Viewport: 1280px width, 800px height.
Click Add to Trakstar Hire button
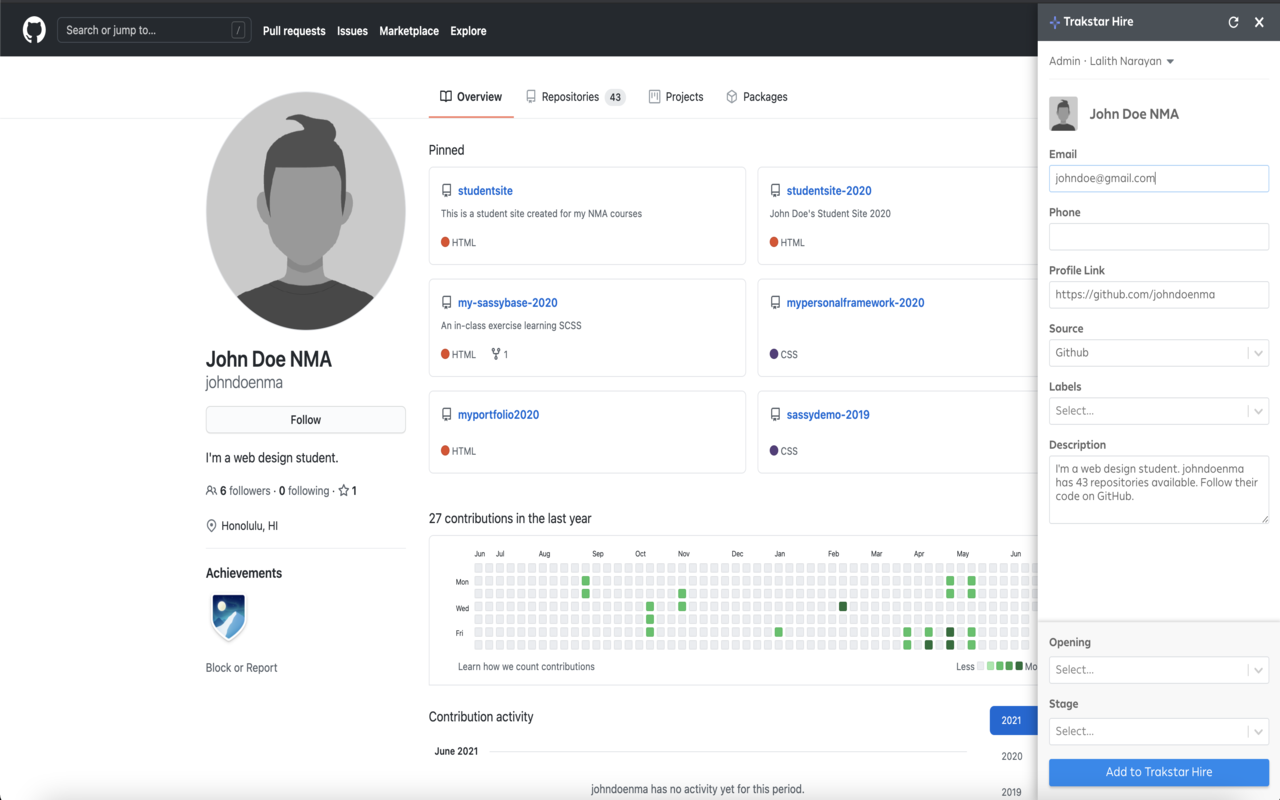tap(1159, 772)
